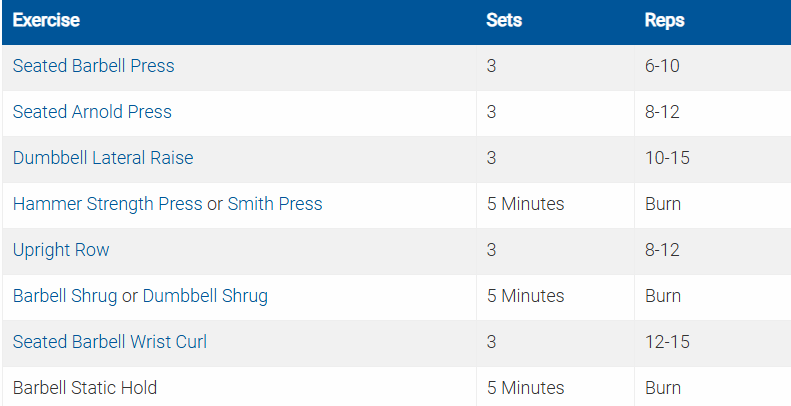Click the 10-15 reps cell

pos(667,158)
